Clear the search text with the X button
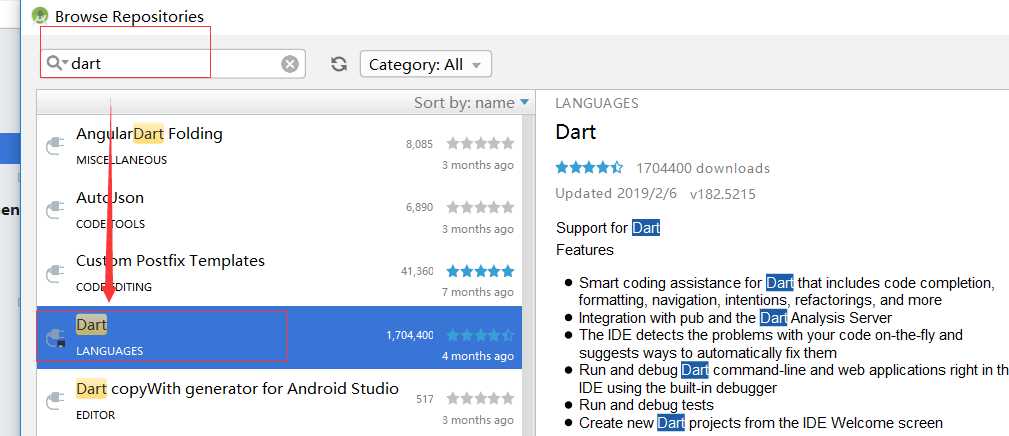The image size is (1009, 436). tap(290, 64)
